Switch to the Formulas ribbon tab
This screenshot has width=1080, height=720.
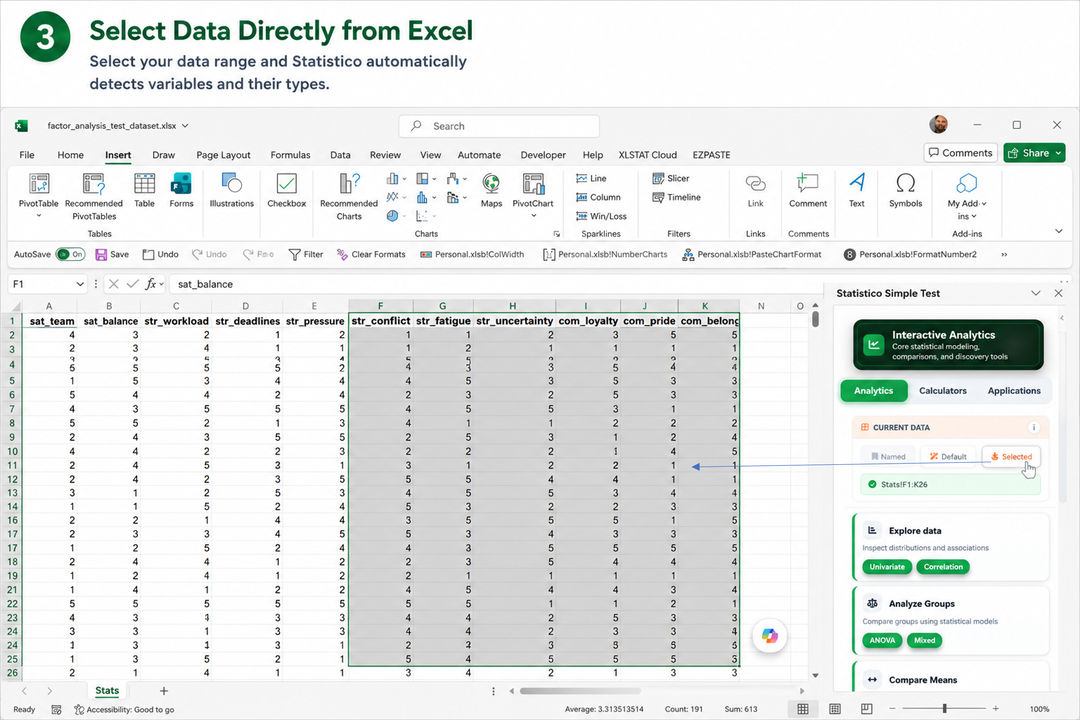(x=290, y=155)
